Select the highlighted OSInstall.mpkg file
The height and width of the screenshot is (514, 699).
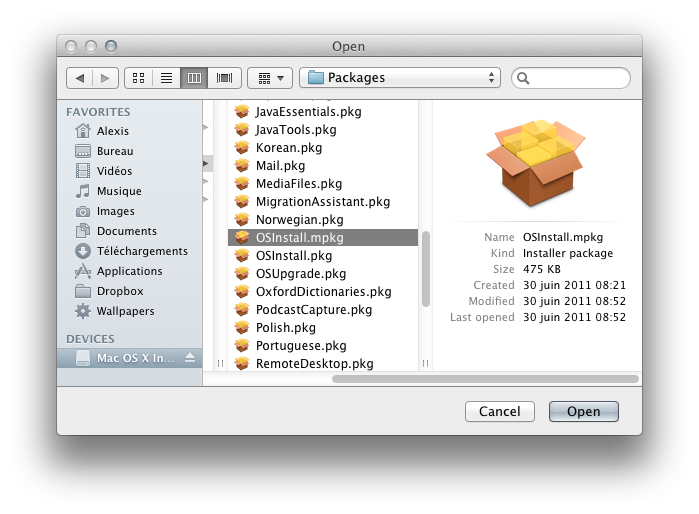[x=323, y=238]
